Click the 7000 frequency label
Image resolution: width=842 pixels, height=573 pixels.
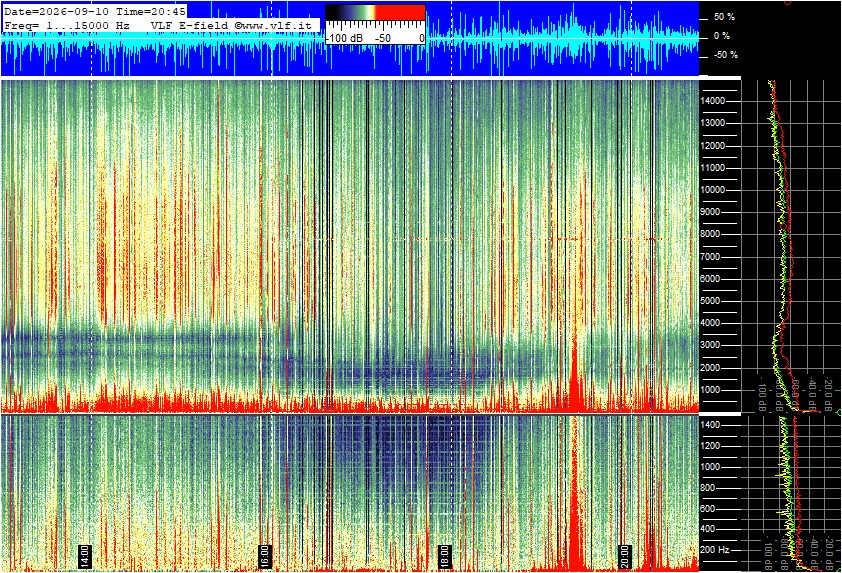[710, 257]
